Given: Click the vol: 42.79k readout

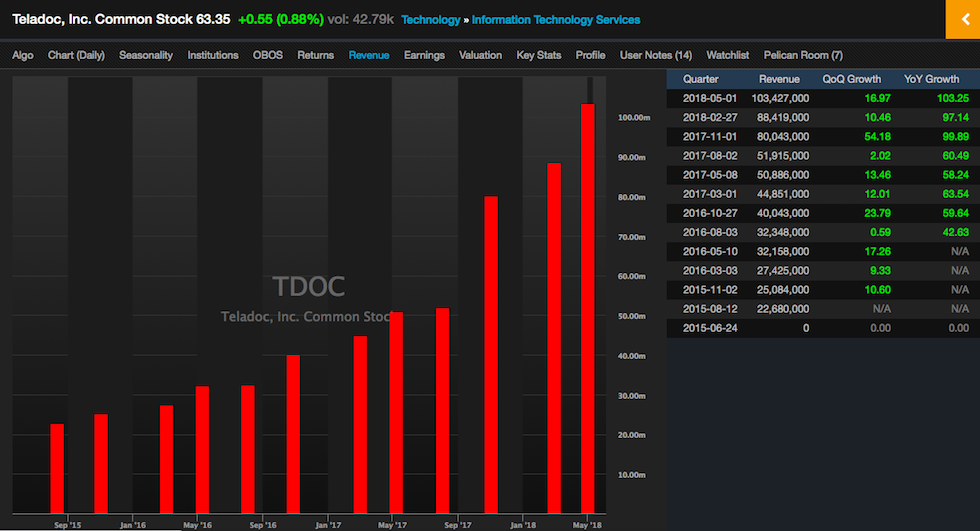Looking at the screenshot, I should [x=361, y=19].
